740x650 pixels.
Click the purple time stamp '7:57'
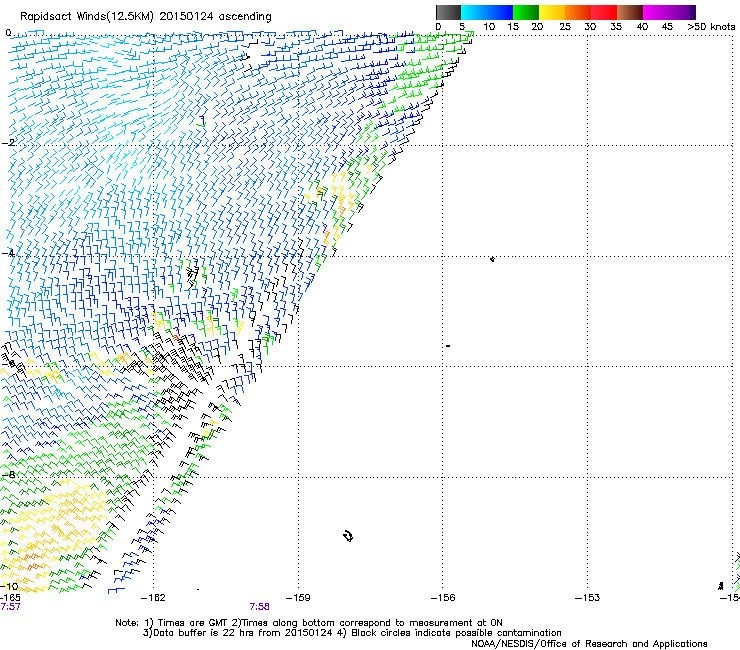10,607
